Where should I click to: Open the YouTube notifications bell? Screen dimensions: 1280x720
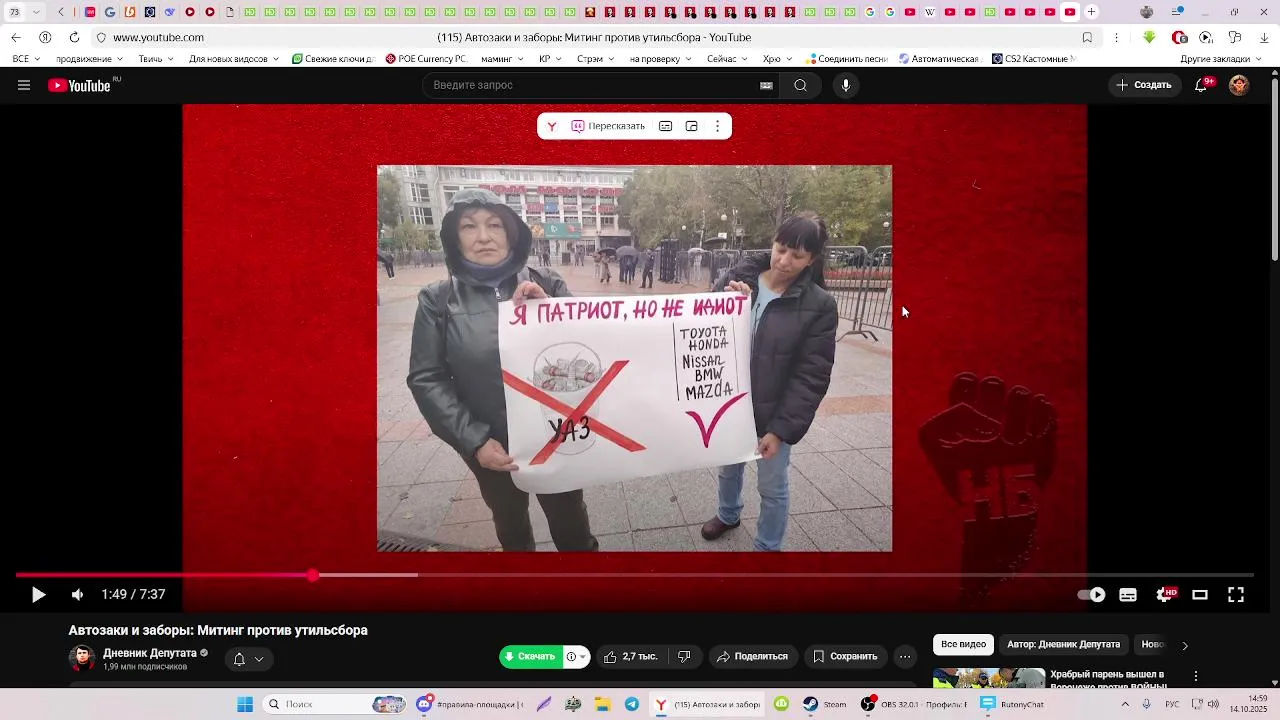pyautogui.click(x=1201, y=85)
